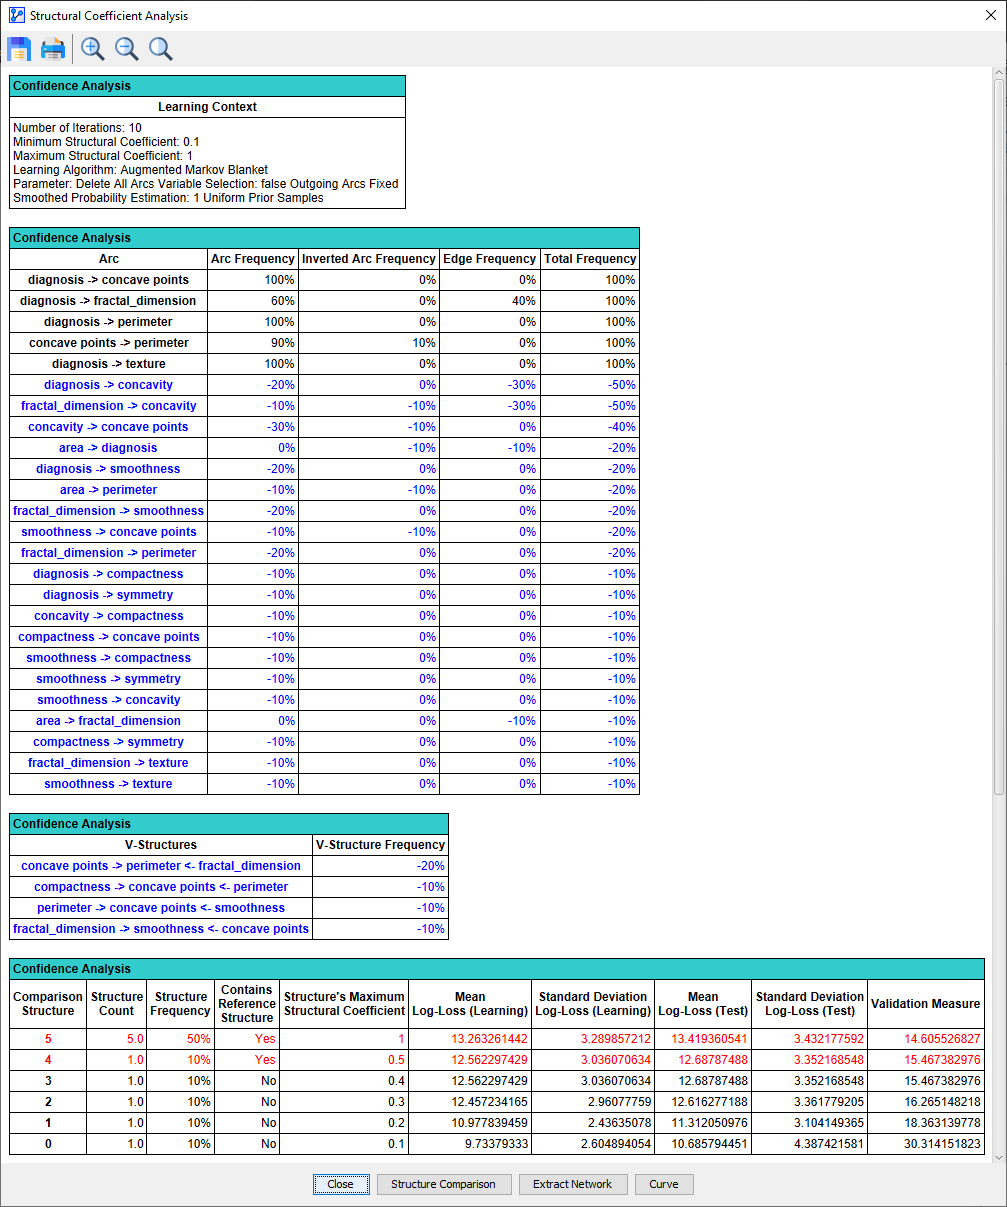Click the 'V-Structure Frequency' header

tap(380, 845)
